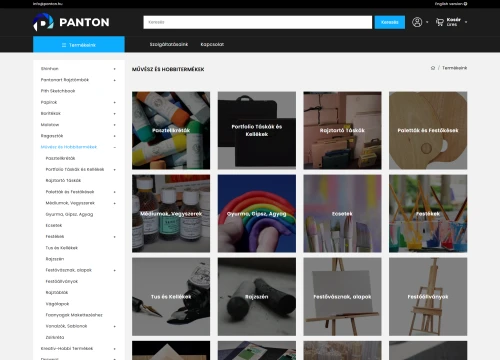Image resolution: width=500 pixels, height=360 pixels.
Task: Open the Paletták és Festőkések tile
Action: [x=428, y=131]
